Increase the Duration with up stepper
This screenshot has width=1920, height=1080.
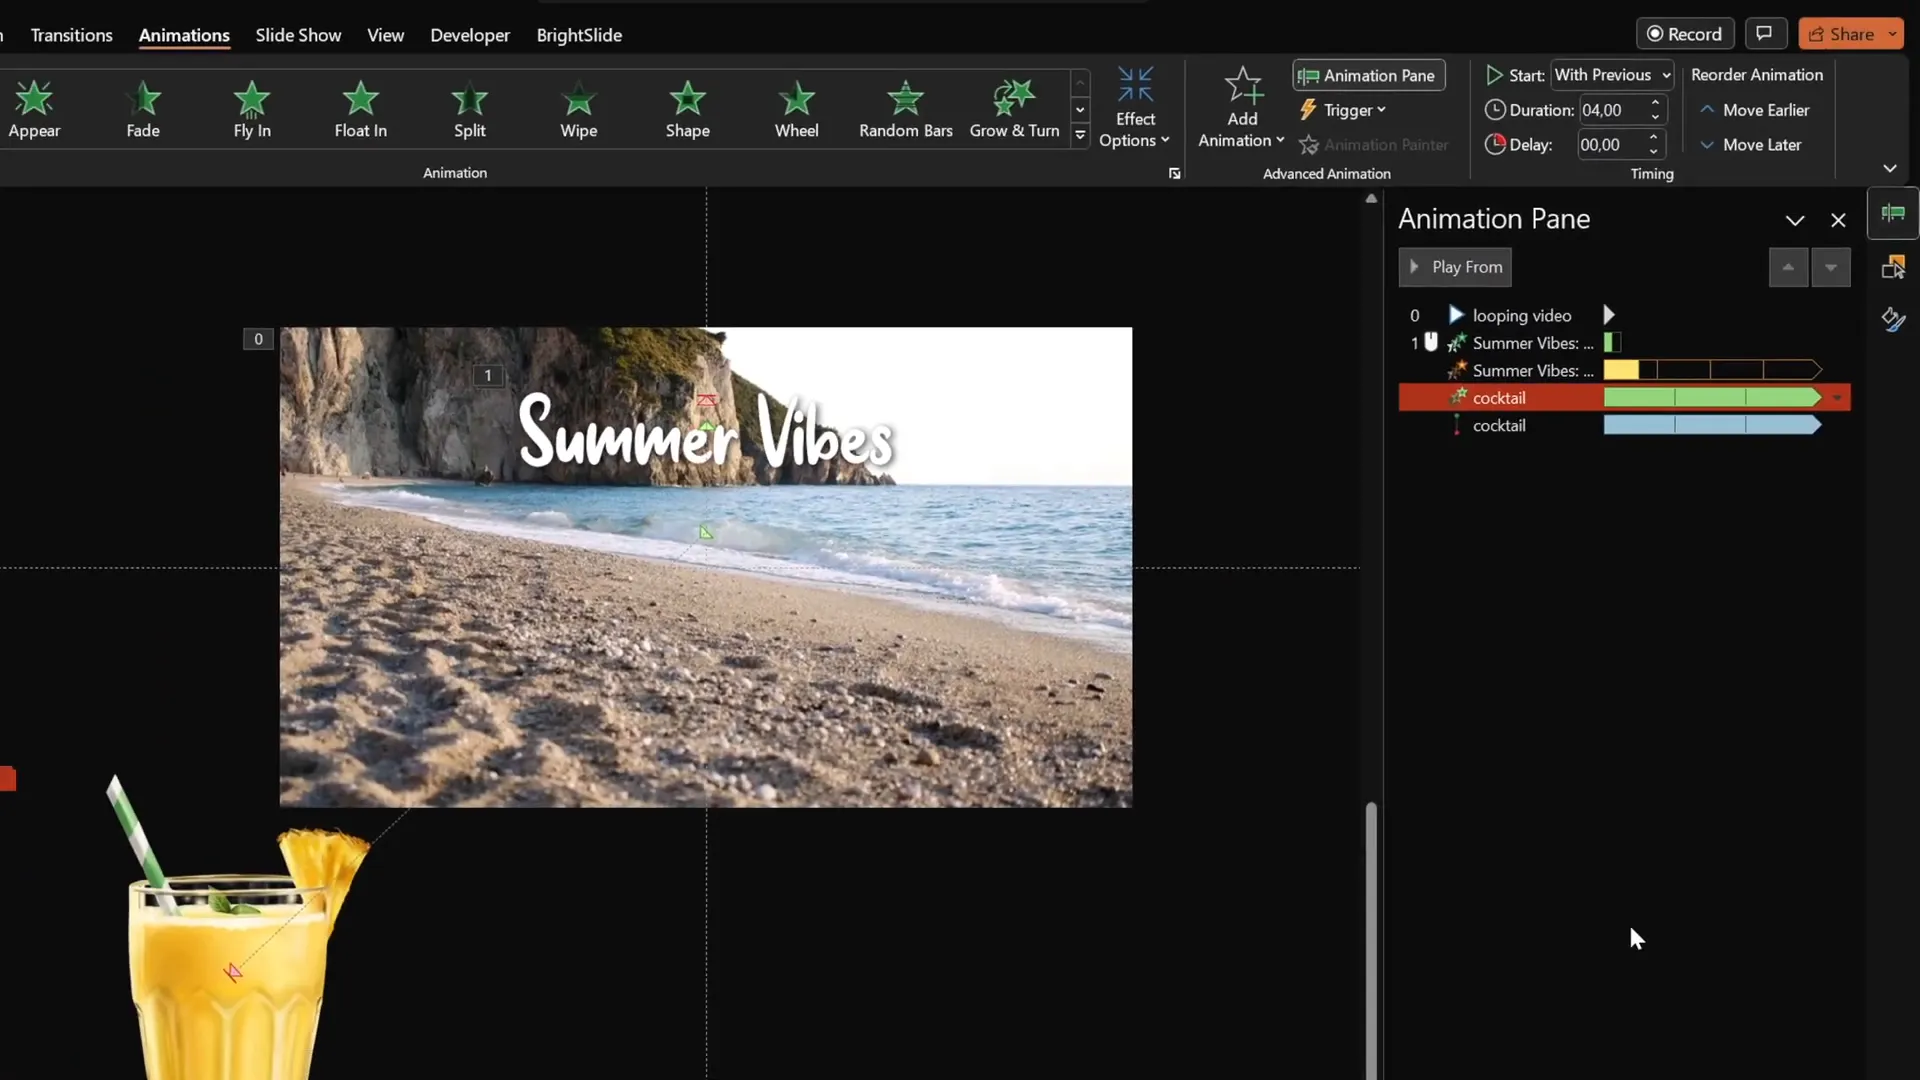pos(1655,103)
